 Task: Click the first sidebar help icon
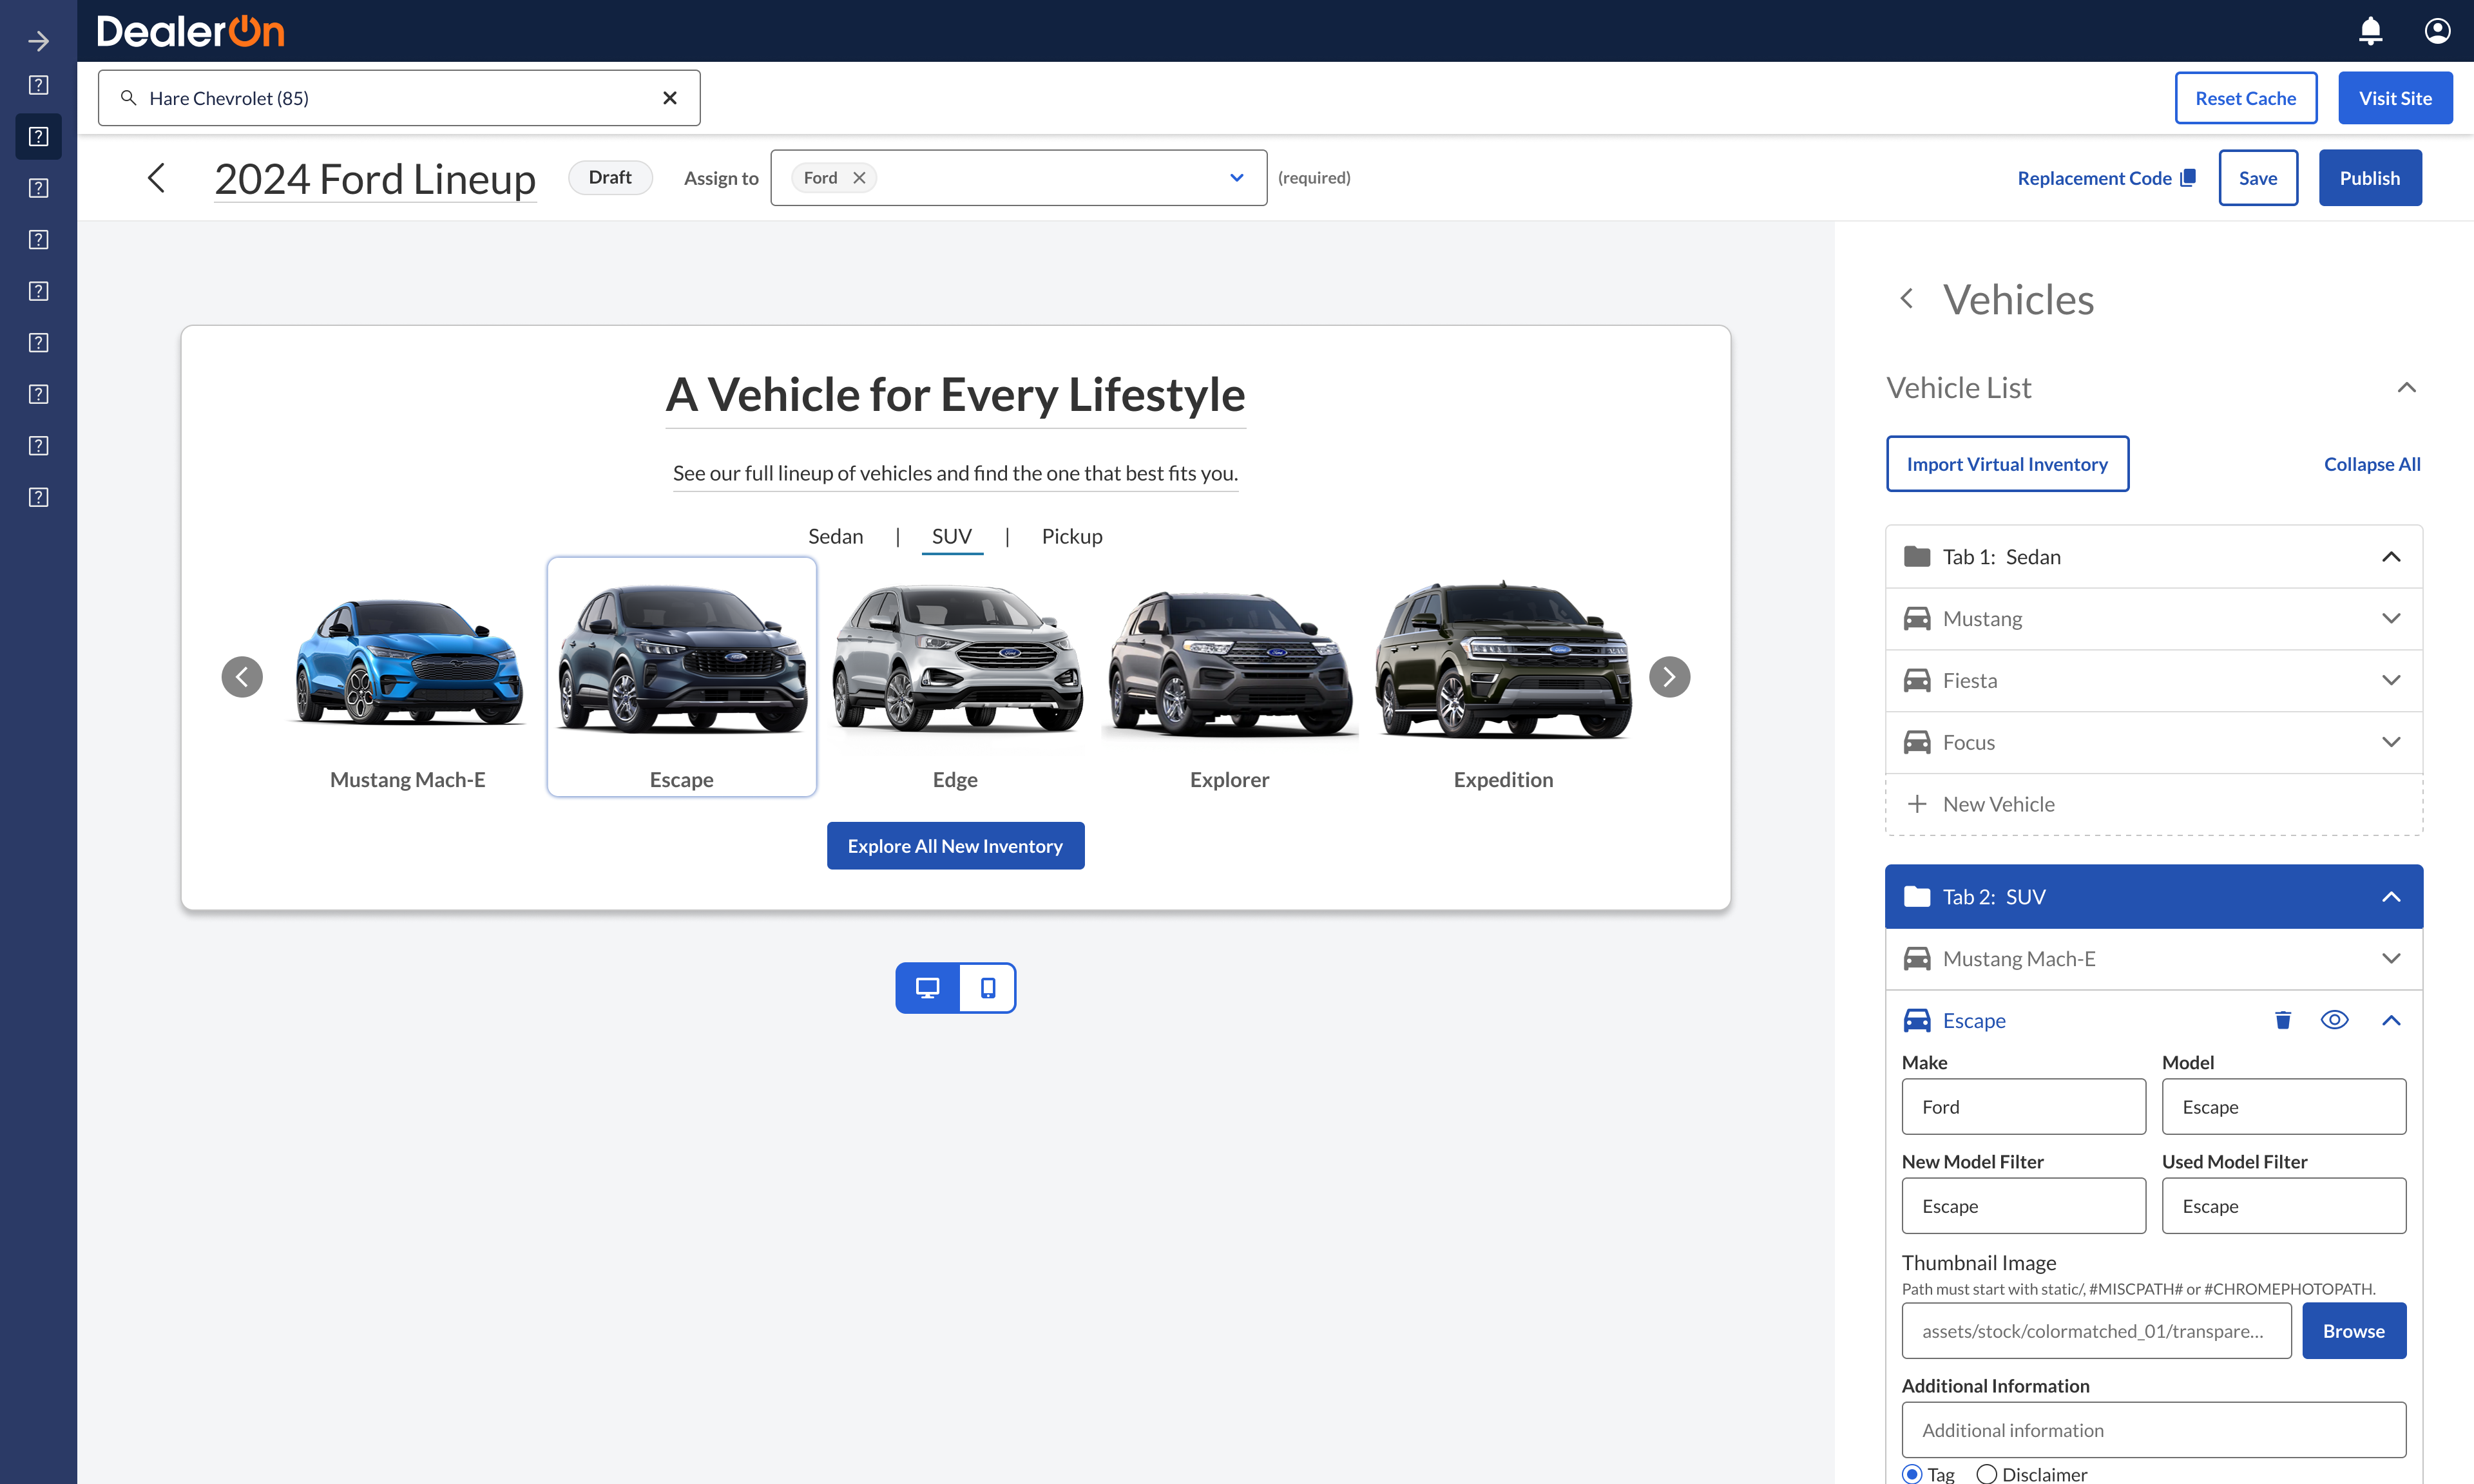point(38,85)
